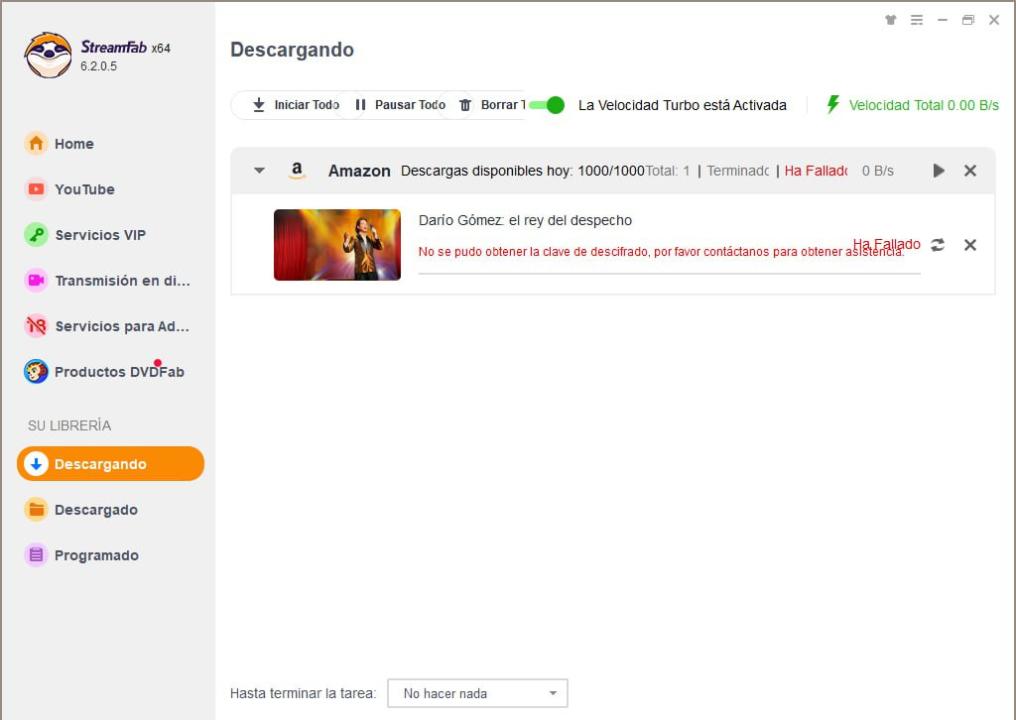The width and height of the screenshot is (1016, 720).
Task: Start the Amazon group with play button
Action: pos(939,170)
